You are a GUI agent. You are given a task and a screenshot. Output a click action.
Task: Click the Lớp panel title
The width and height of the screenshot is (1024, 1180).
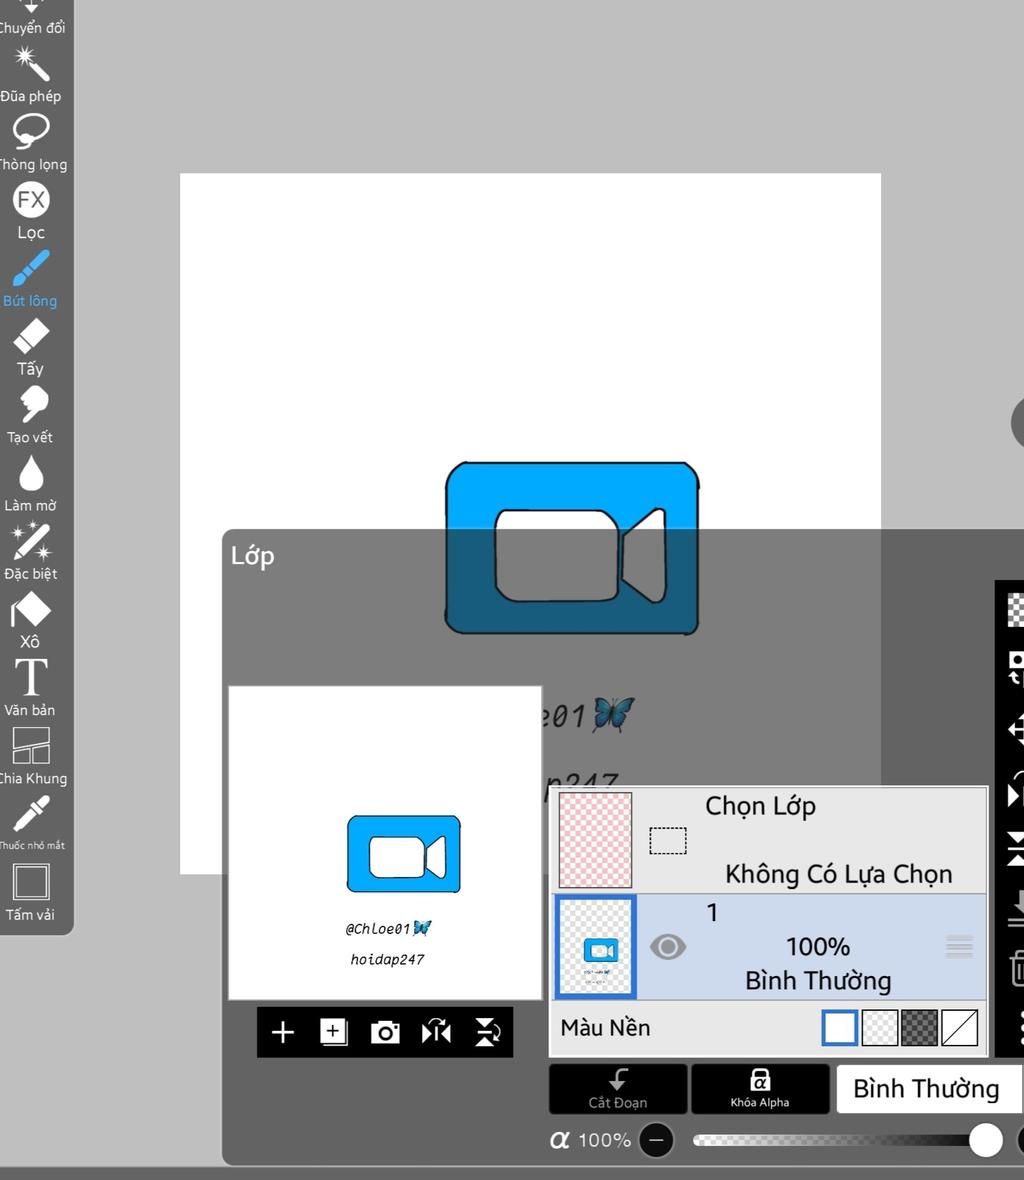(x=253, y=556)
